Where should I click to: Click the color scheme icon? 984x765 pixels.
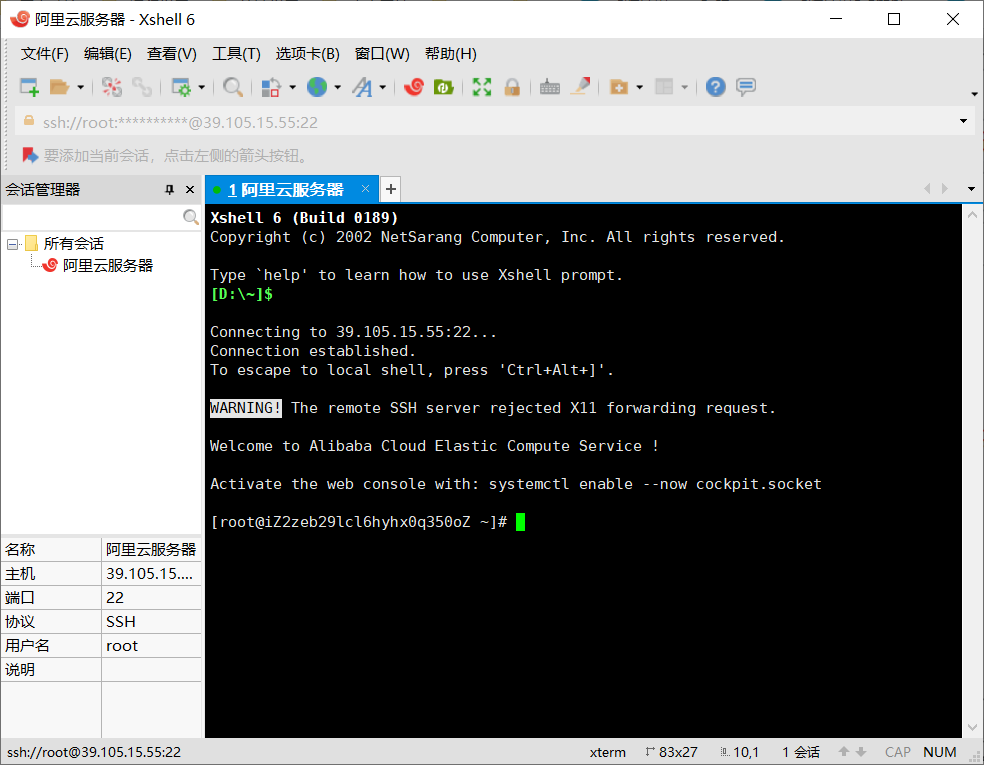(270, 87)
